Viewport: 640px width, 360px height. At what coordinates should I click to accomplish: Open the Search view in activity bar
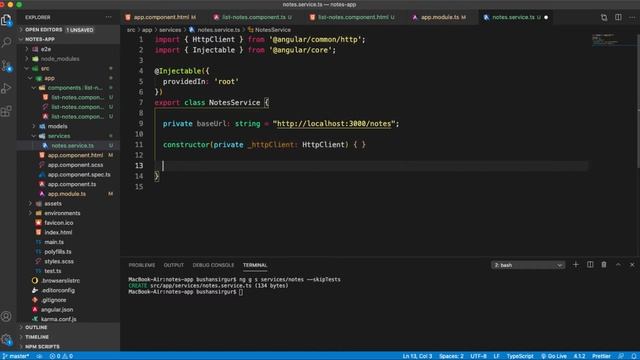click(x=7, y=42)
